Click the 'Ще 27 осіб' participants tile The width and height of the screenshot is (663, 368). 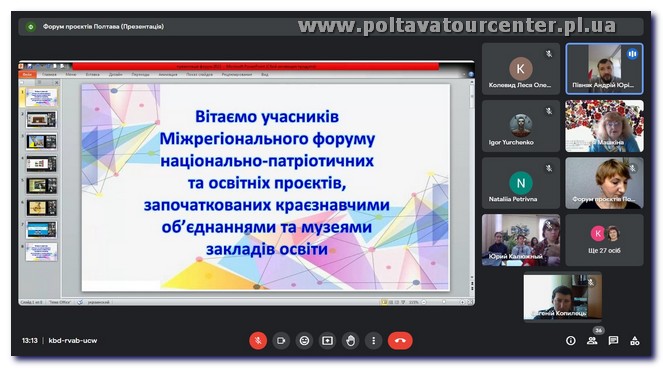[604, 240]
